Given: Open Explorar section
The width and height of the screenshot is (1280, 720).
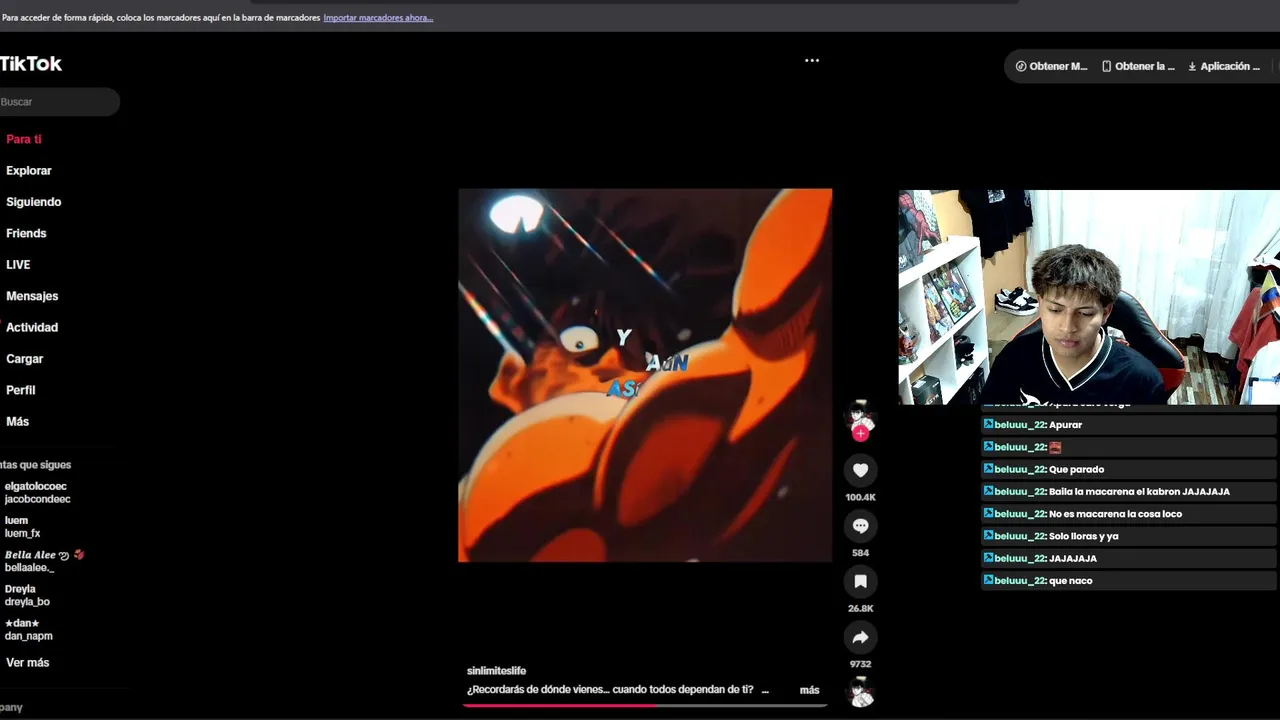Looking at the screenshot, I should [29, 171].
